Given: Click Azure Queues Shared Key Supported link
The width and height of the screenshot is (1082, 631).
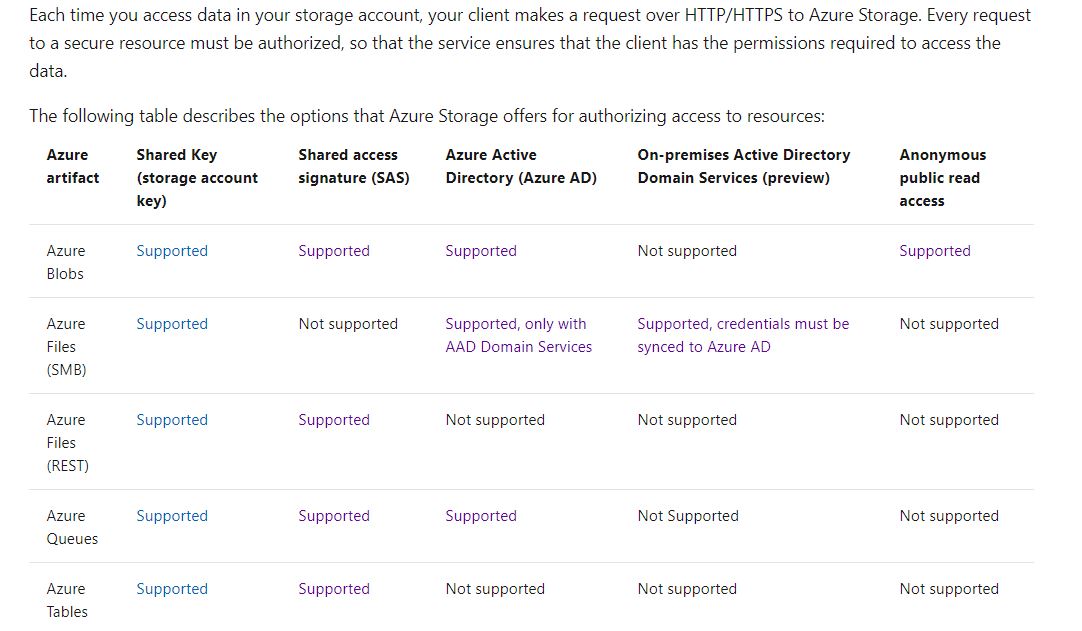Looking at the screenshot, I should (172, 516).
